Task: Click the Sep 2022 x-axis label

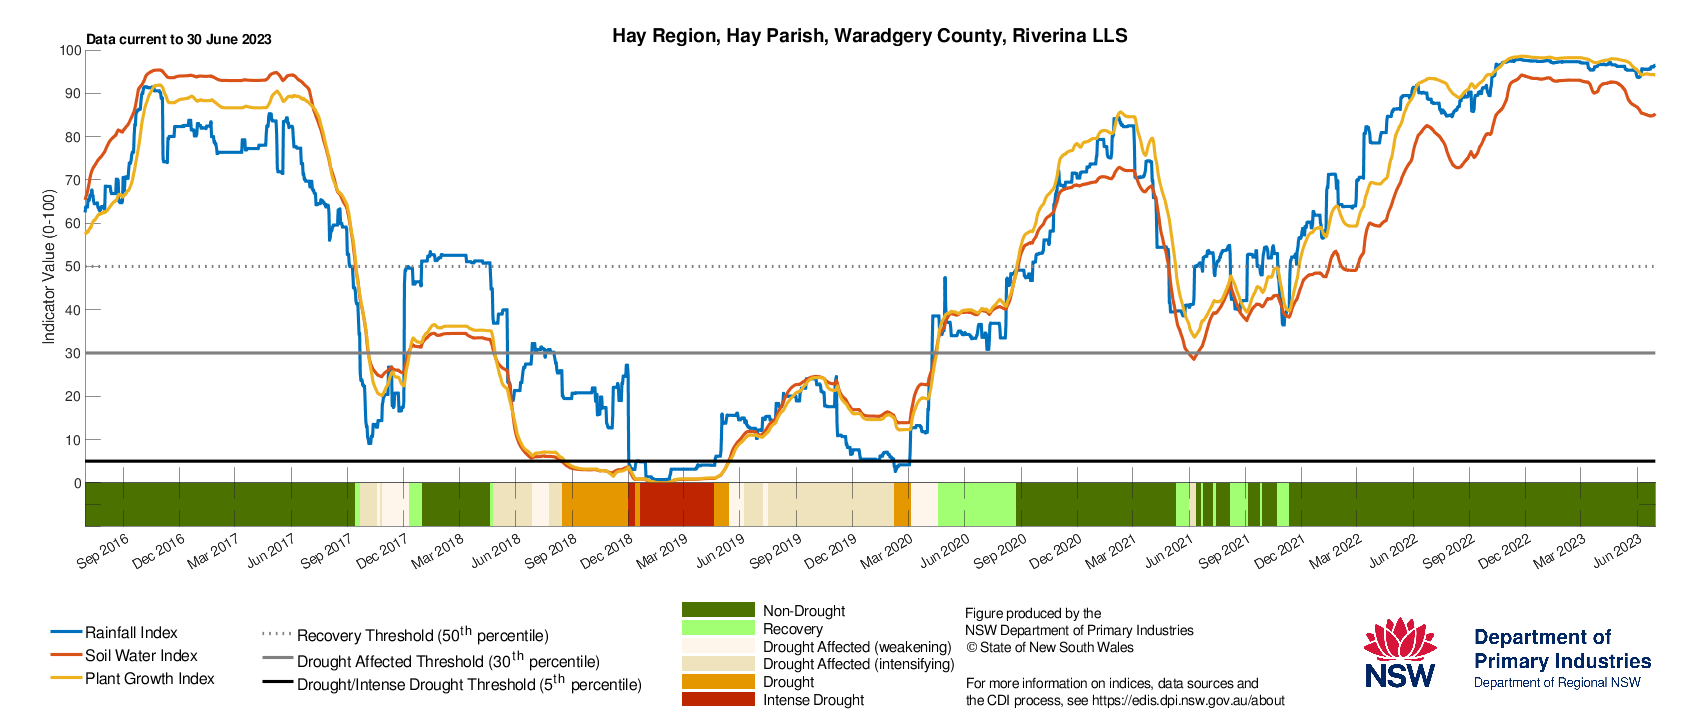Action: [1448, 551]
